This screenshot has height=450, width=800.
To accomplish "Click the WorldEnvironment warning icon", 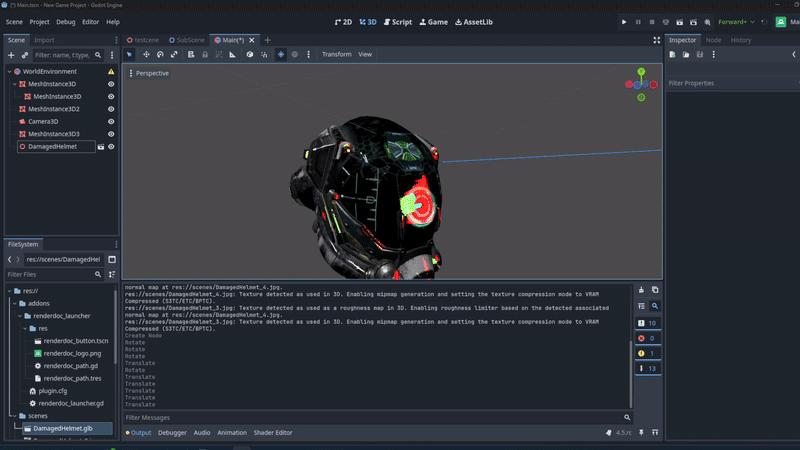I will (111, 72).
